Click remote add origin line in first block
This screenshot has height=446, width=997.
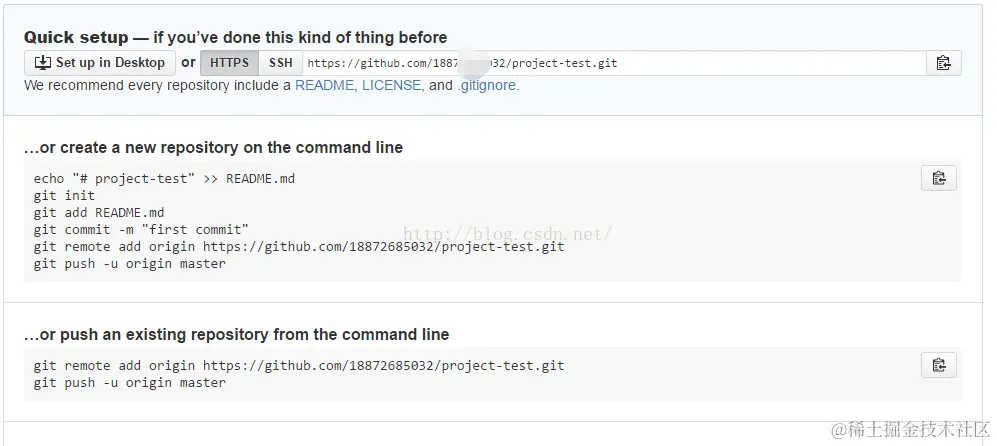click(x=298, y=246)
